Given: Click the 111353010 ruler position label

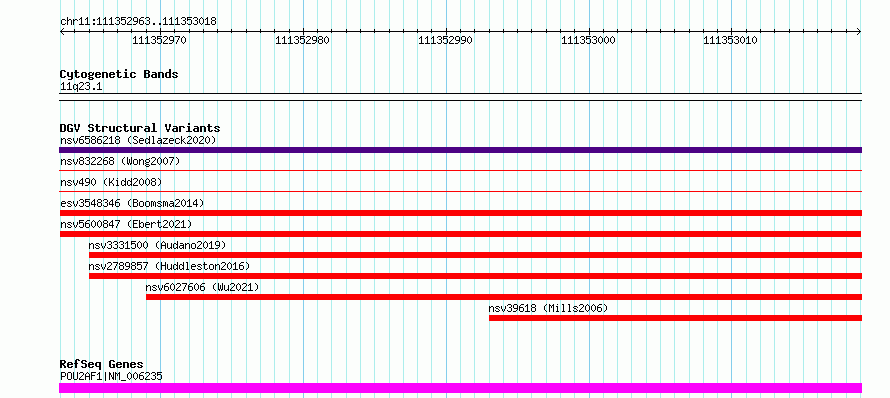Looking at the screenshot, I should pyautogui.click(x=731, y=40).
